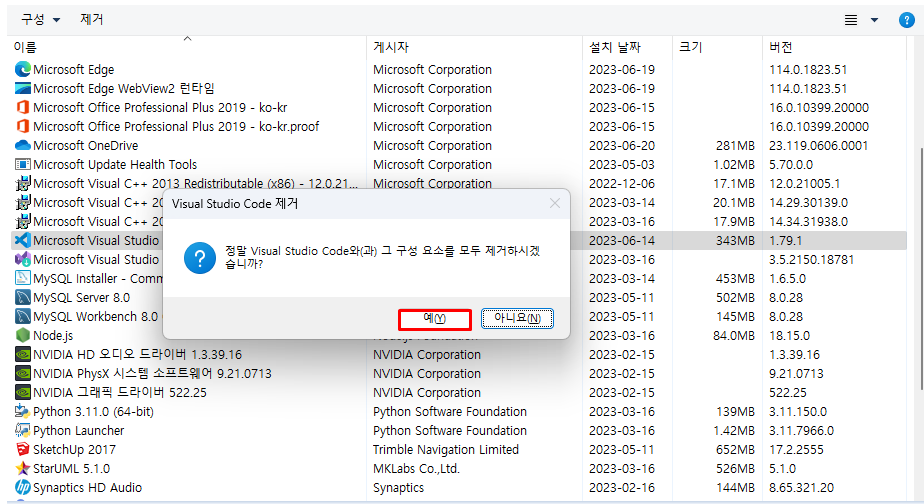
Task: Click the 343MB size cell
Action: (735, 241)
